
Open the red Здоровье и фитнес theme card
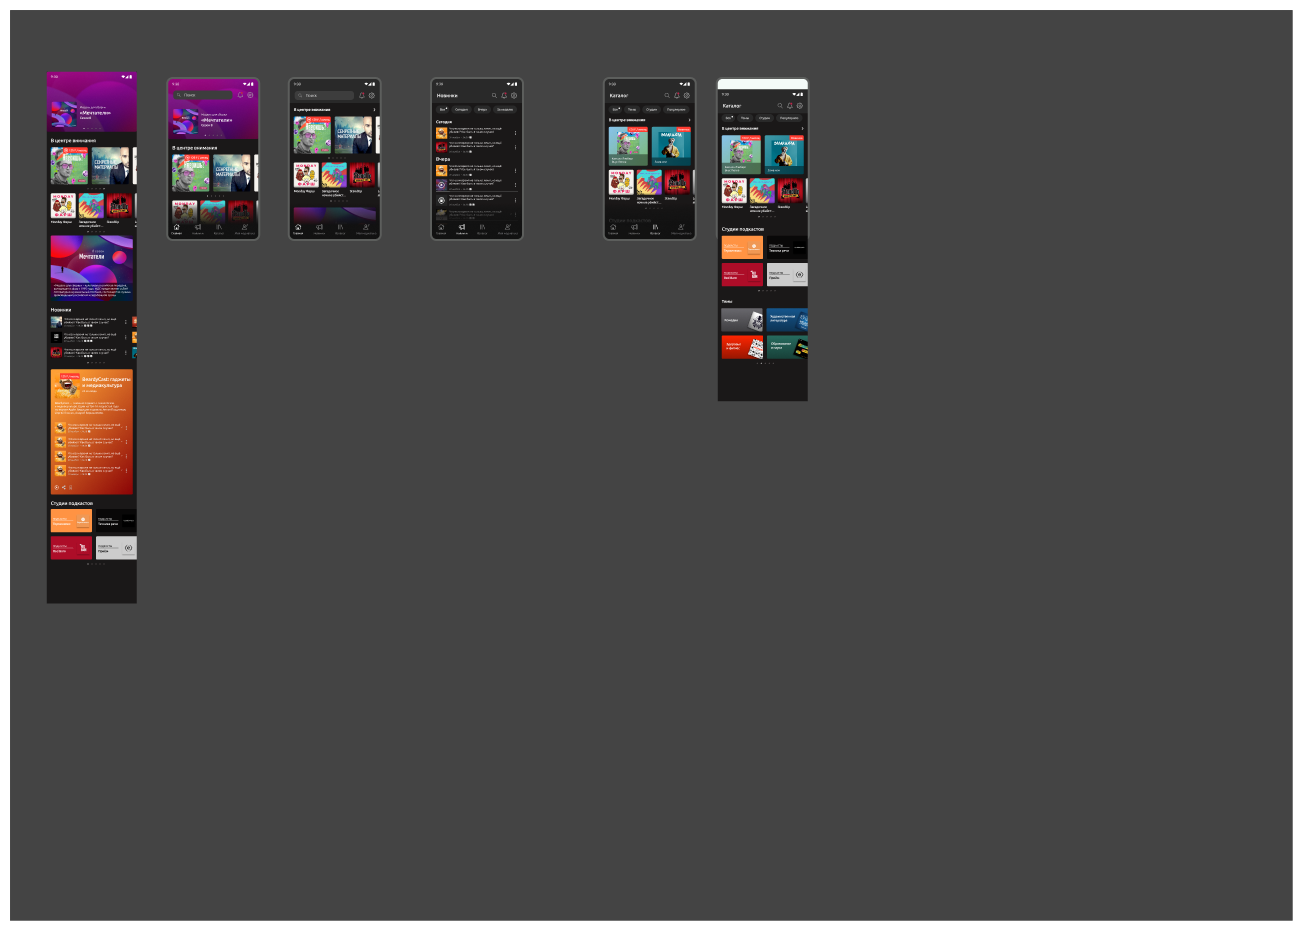point(742,347)
